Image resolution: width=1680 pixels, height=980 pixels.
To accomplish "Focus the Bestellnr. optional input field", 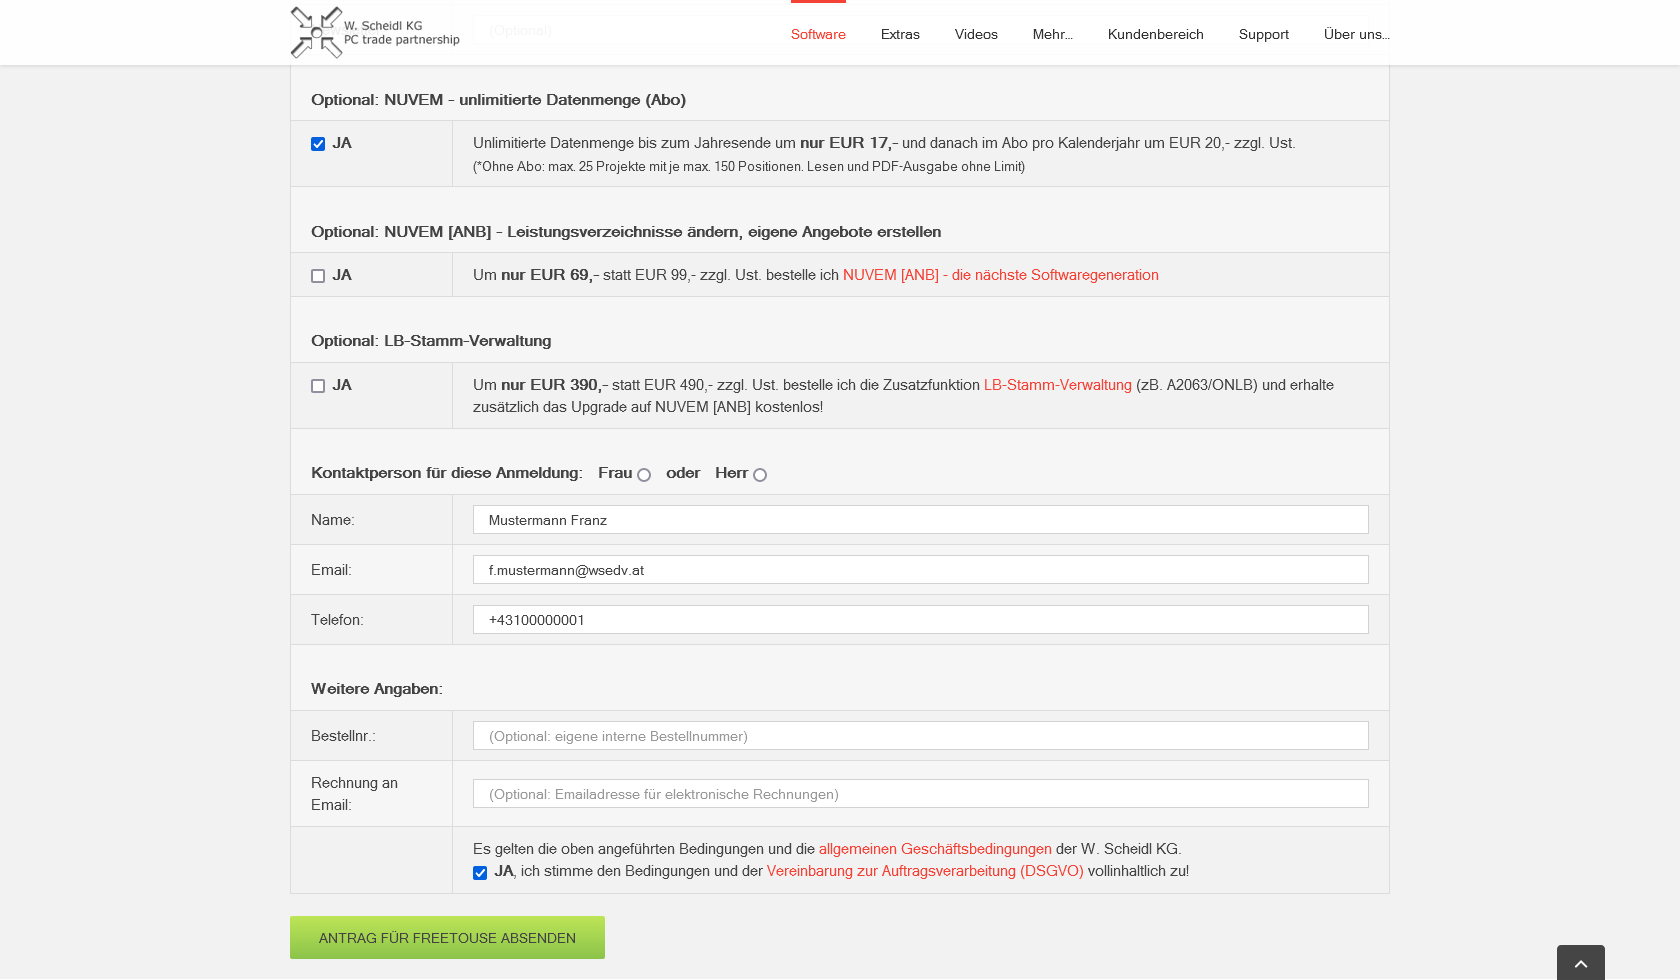I will pos(920,736).
